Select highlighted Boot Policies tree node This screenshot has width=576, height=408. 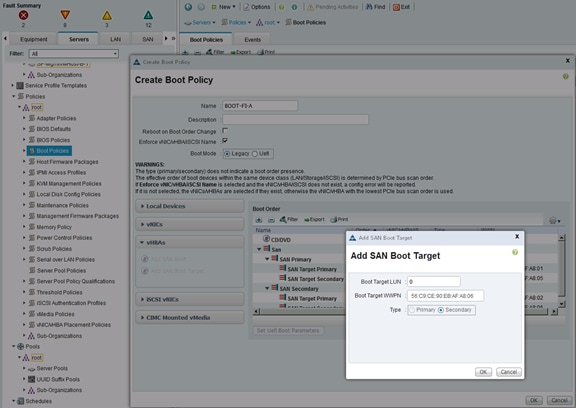(49, 151)
